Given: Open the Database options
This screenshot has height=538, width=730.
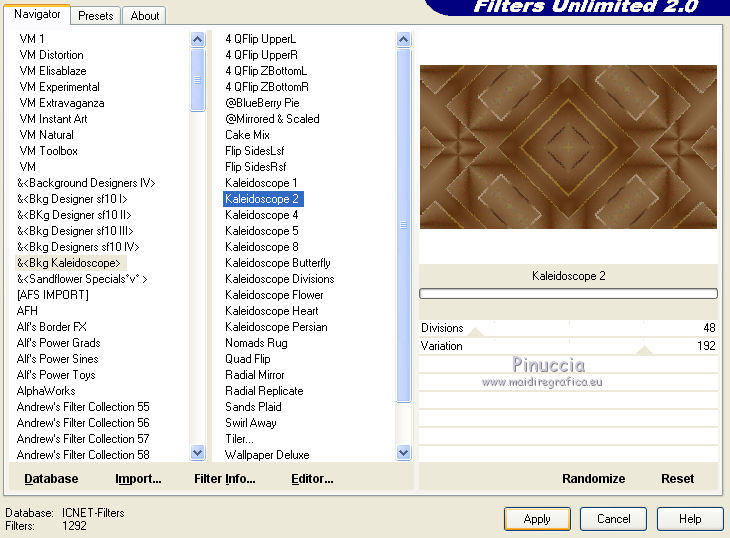Looking at the screenshot, I should [x=51, y=478].
